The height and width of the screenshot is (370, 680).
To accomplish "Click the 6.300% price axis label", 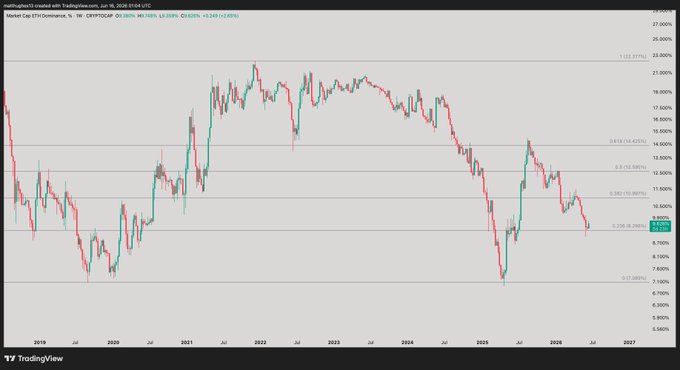I will 662,305.
